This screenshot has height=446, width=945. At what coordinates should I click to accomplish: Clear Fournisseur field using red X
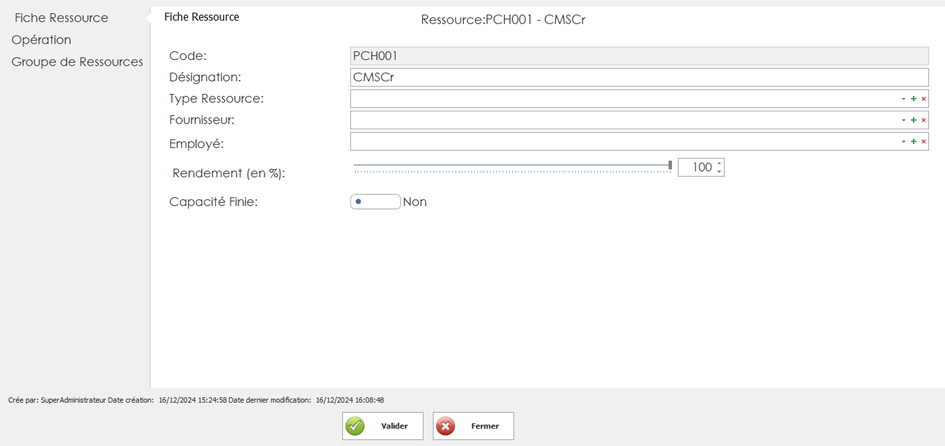(923, 120)
